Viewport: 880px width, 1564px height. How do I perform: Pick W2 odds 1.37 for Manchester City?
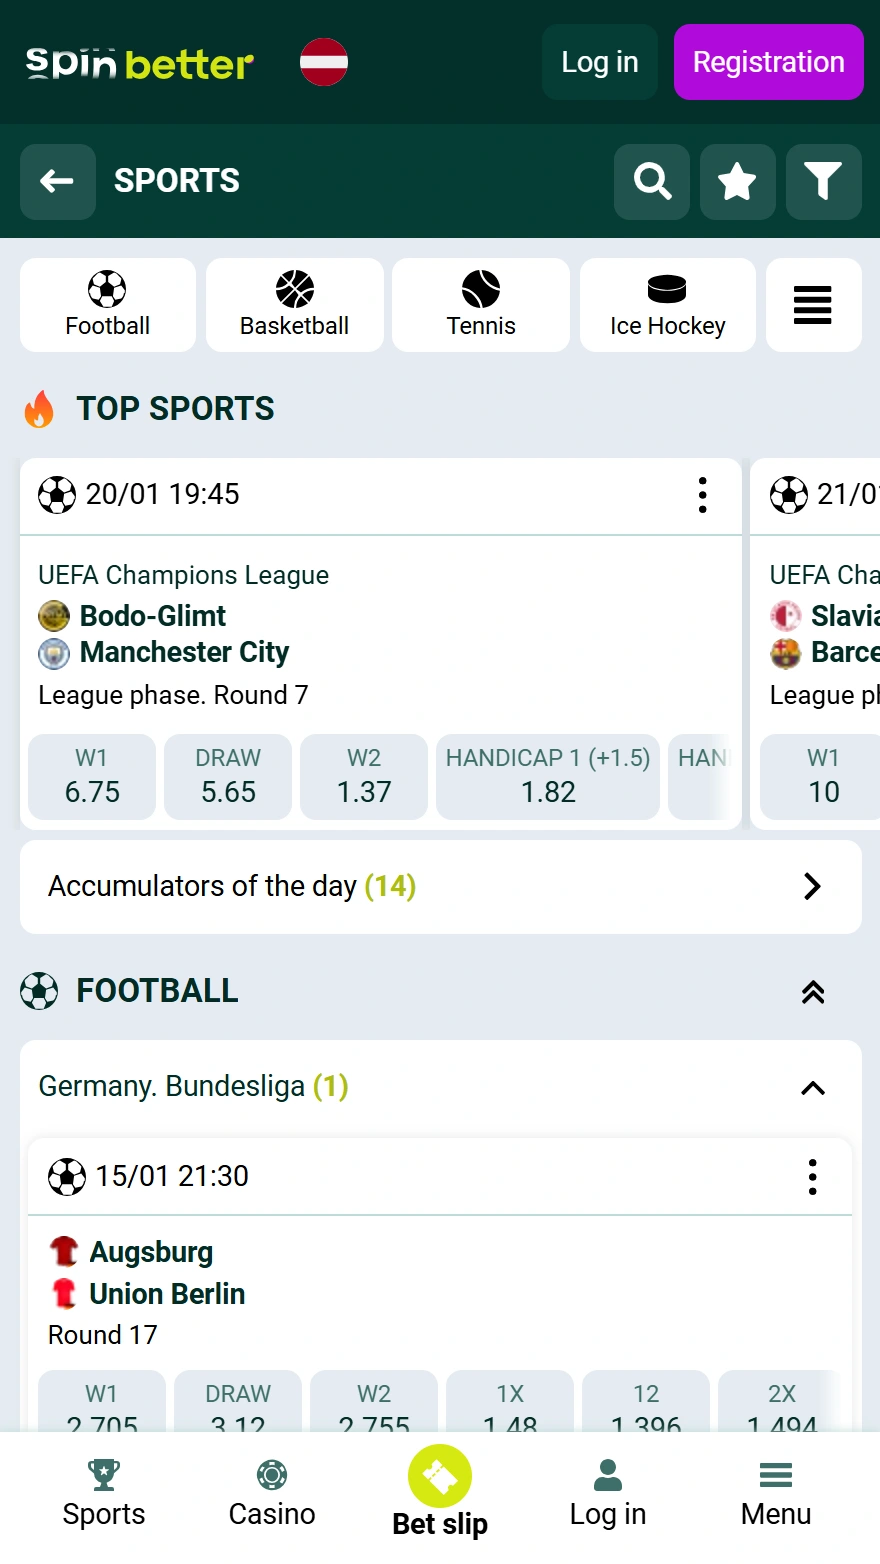[364, 777]
